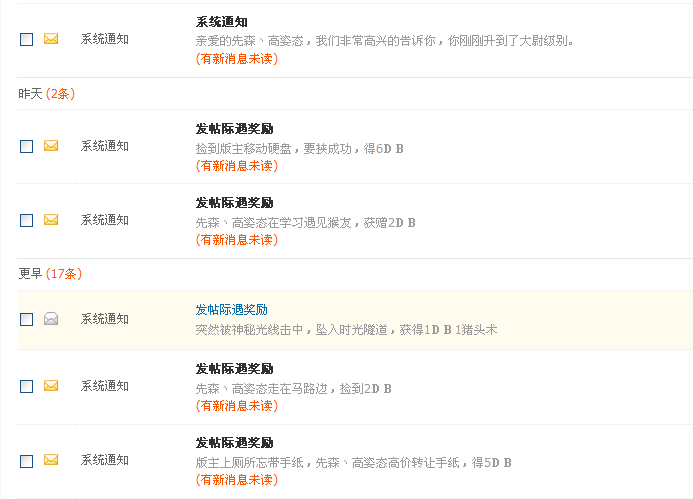The image size is (693, 499).
Task: Click sender 系统通知 in the 大尉级别 row
Action: (105, 39)
